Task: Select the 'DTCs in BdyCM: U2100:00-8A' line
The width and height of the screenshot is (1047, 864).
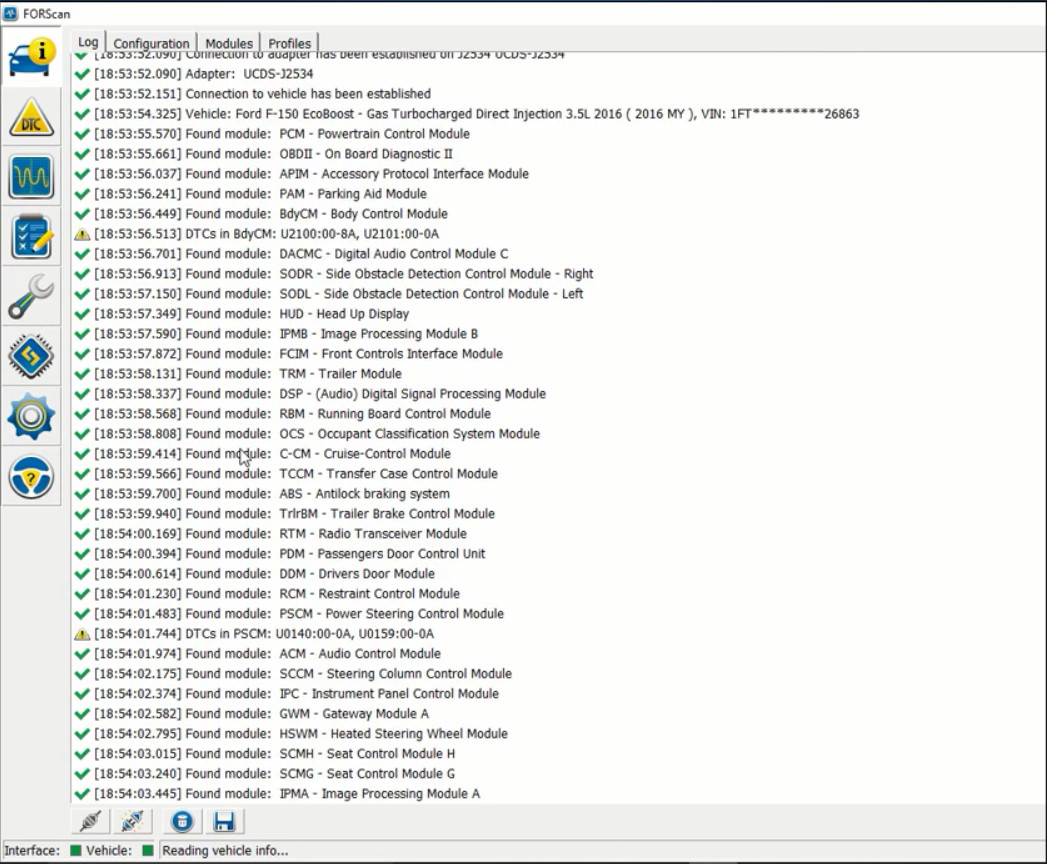Action: point(266,234)
